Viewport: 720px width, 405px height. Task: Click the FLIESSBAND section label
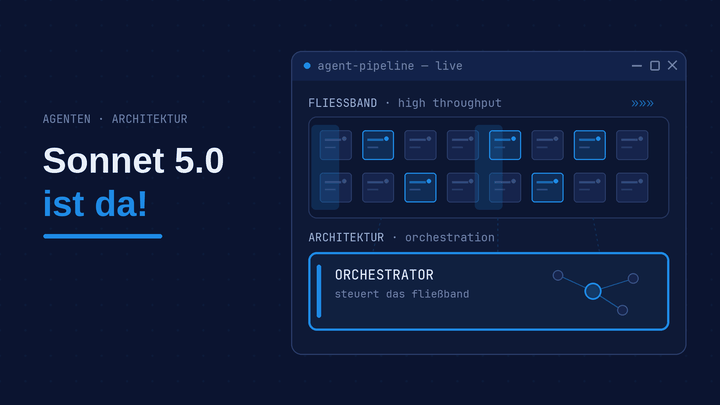[x=343, y=103]
